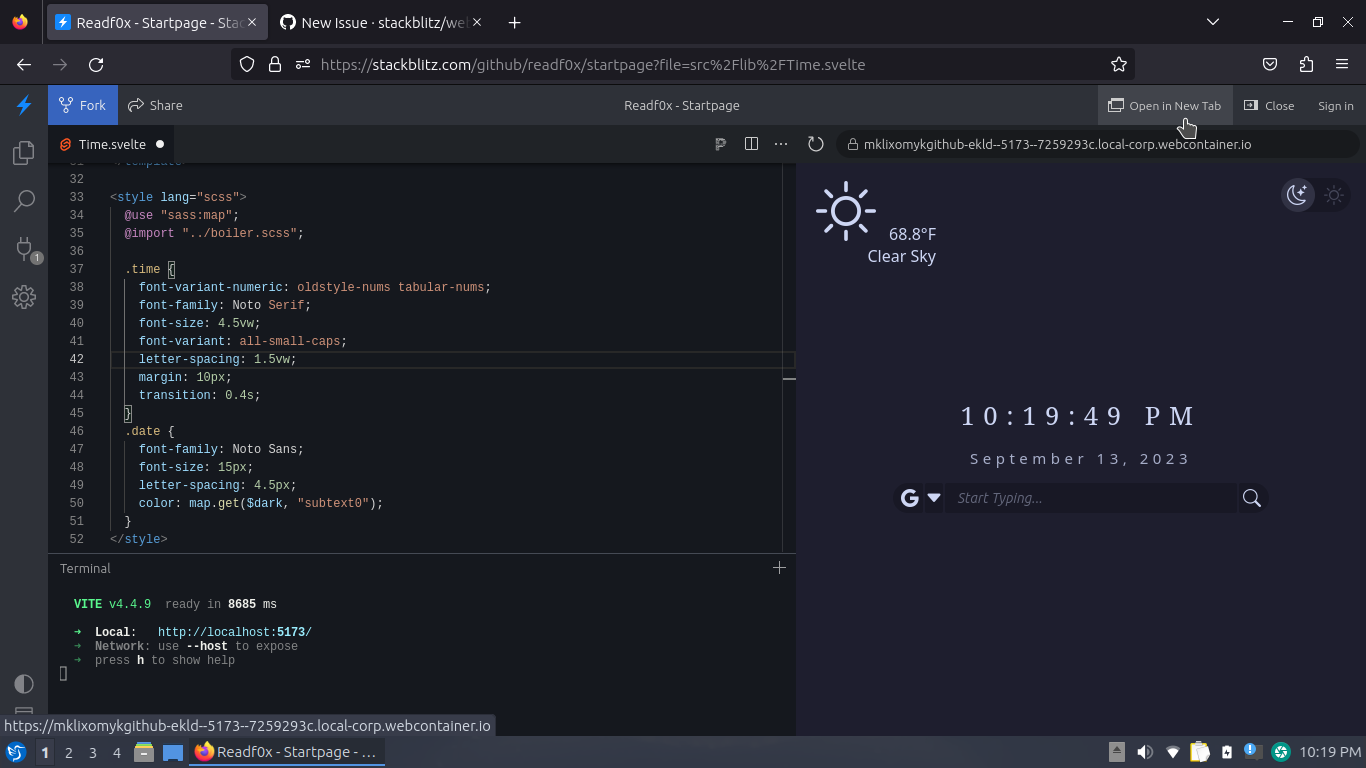Image resolution: width=1366 pixels, height=768 pixels.
Task: Open the Search panel in the sidebar
Action: [x=24, y=201]
